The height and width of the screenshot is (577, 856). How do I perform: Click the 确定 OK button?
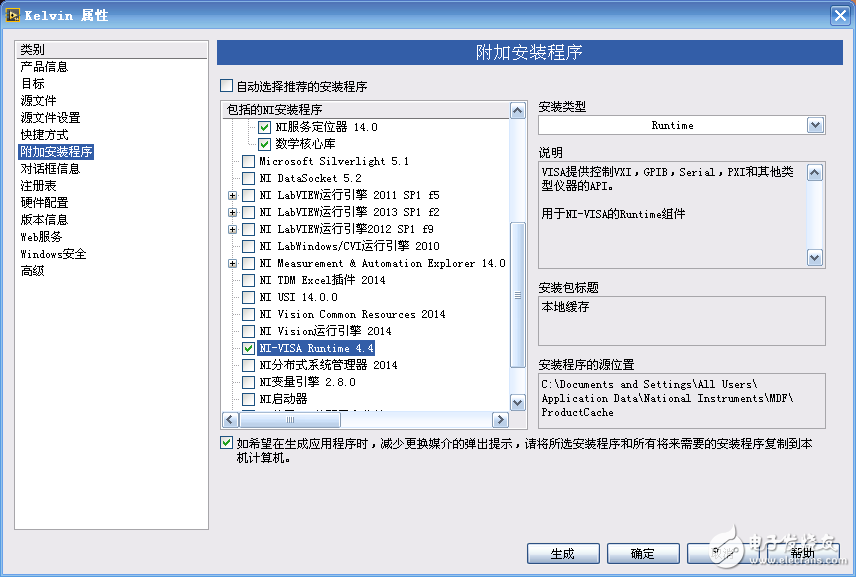pos(643,554)
